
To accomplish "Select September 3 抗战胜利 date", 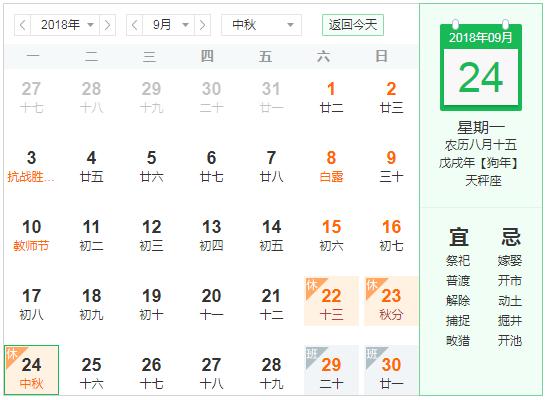I will click(31, 166).
